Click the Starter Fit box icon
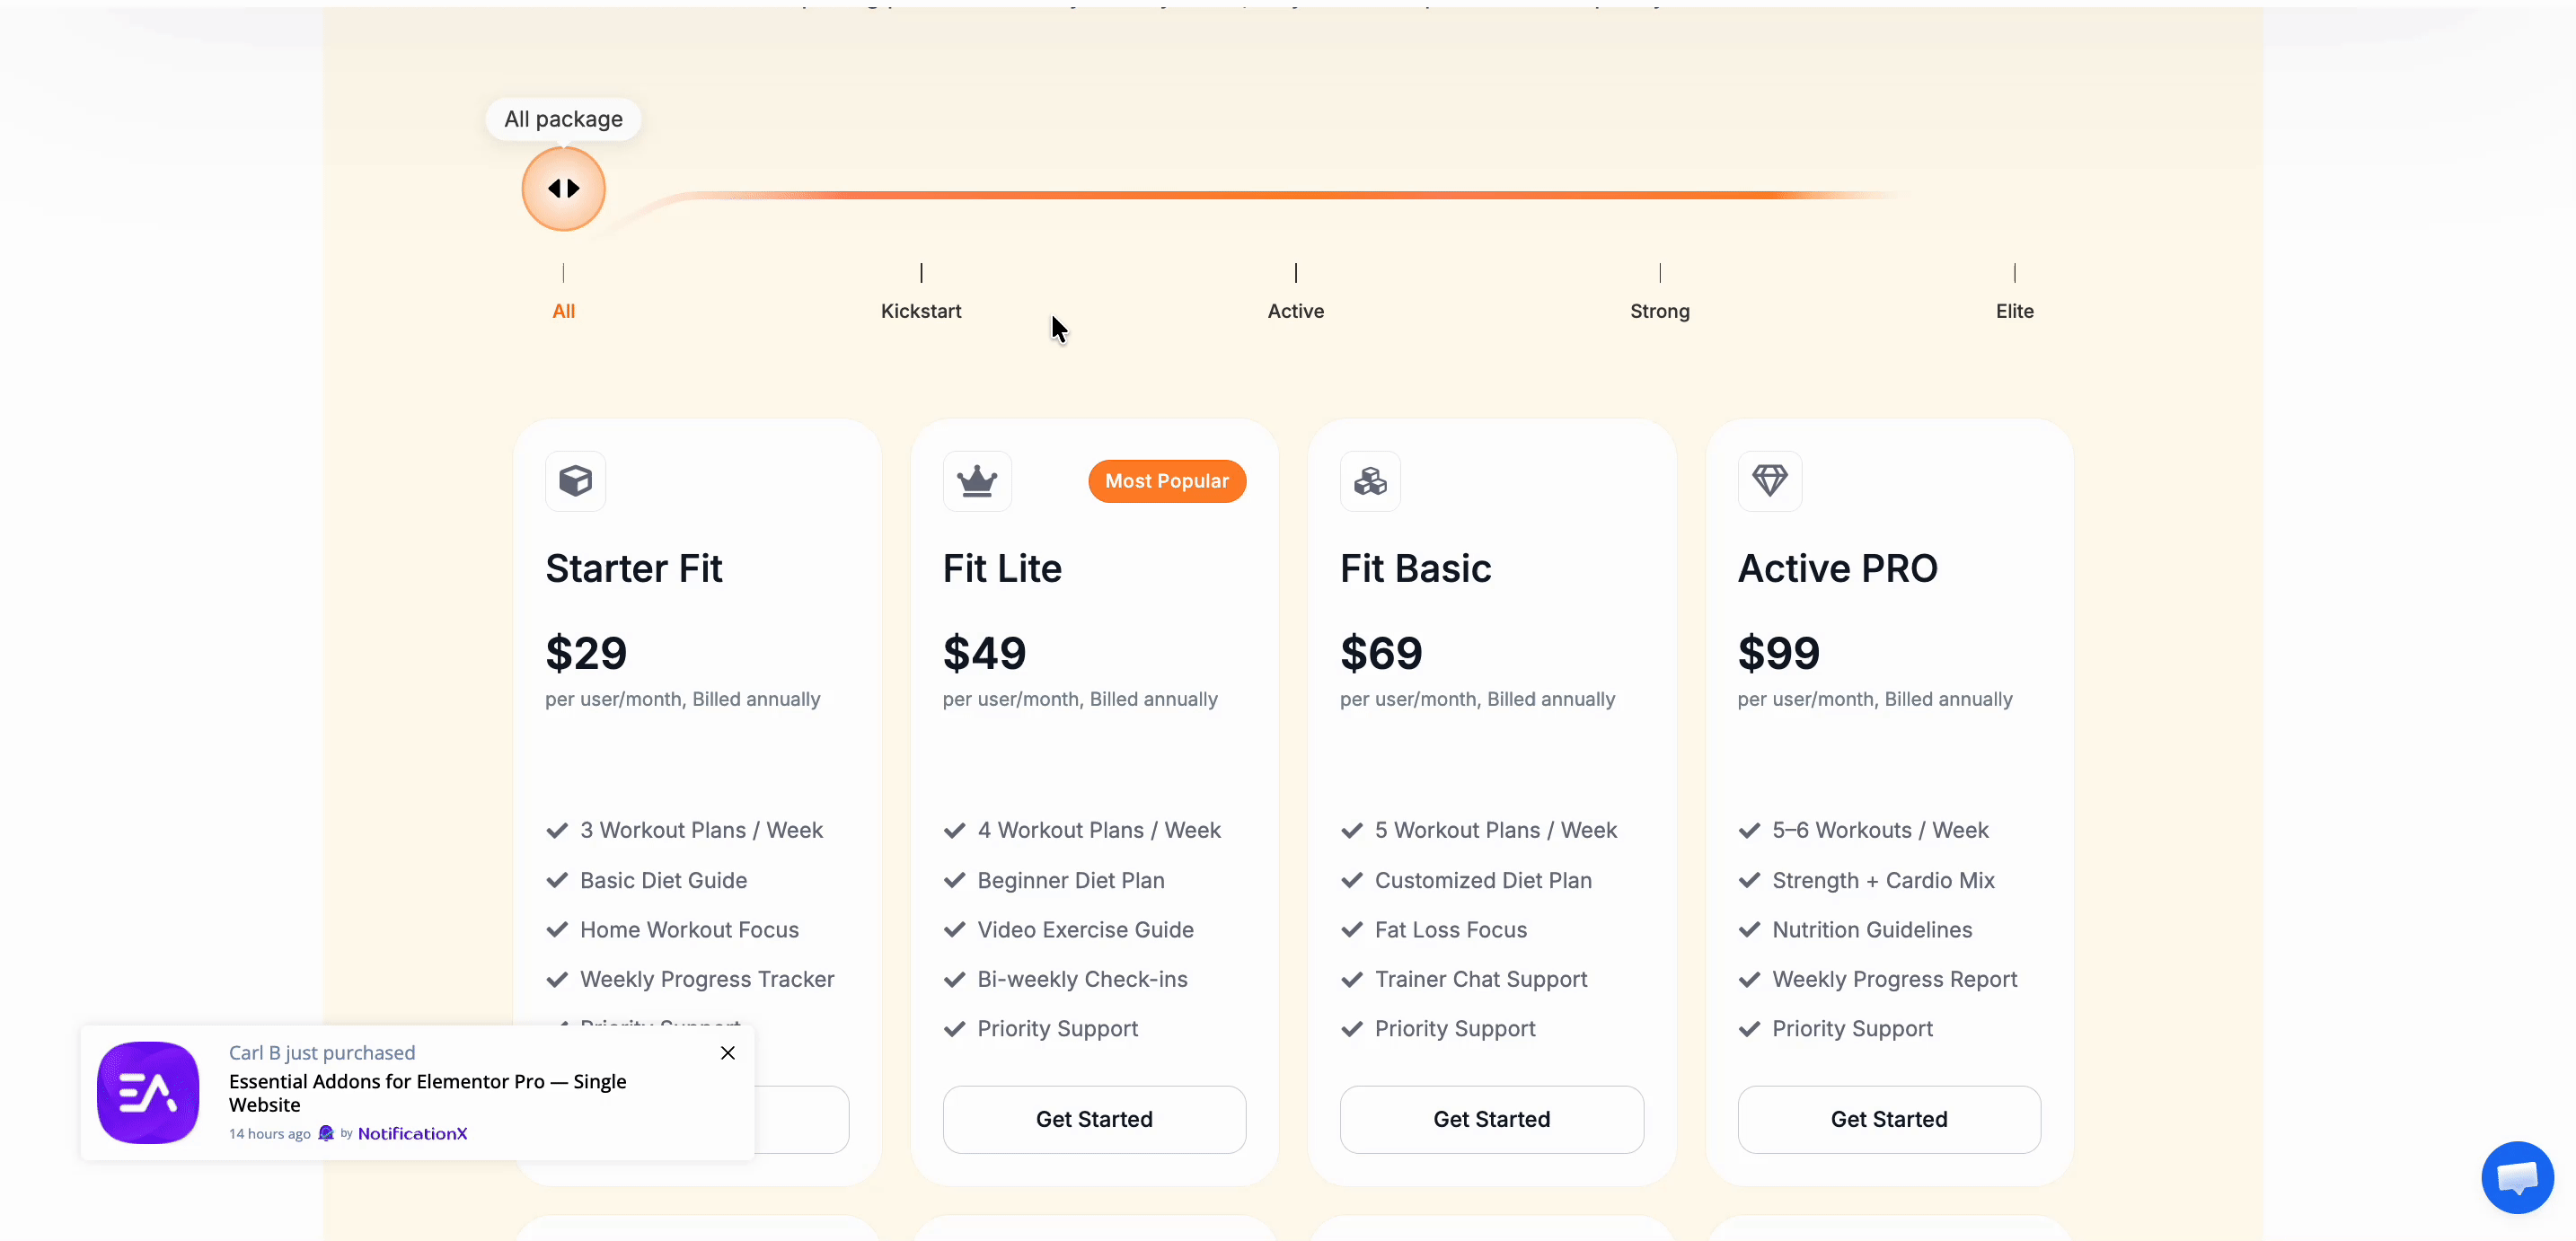This screenshot has width=2576, height=1241. click(x=575, y=481)
